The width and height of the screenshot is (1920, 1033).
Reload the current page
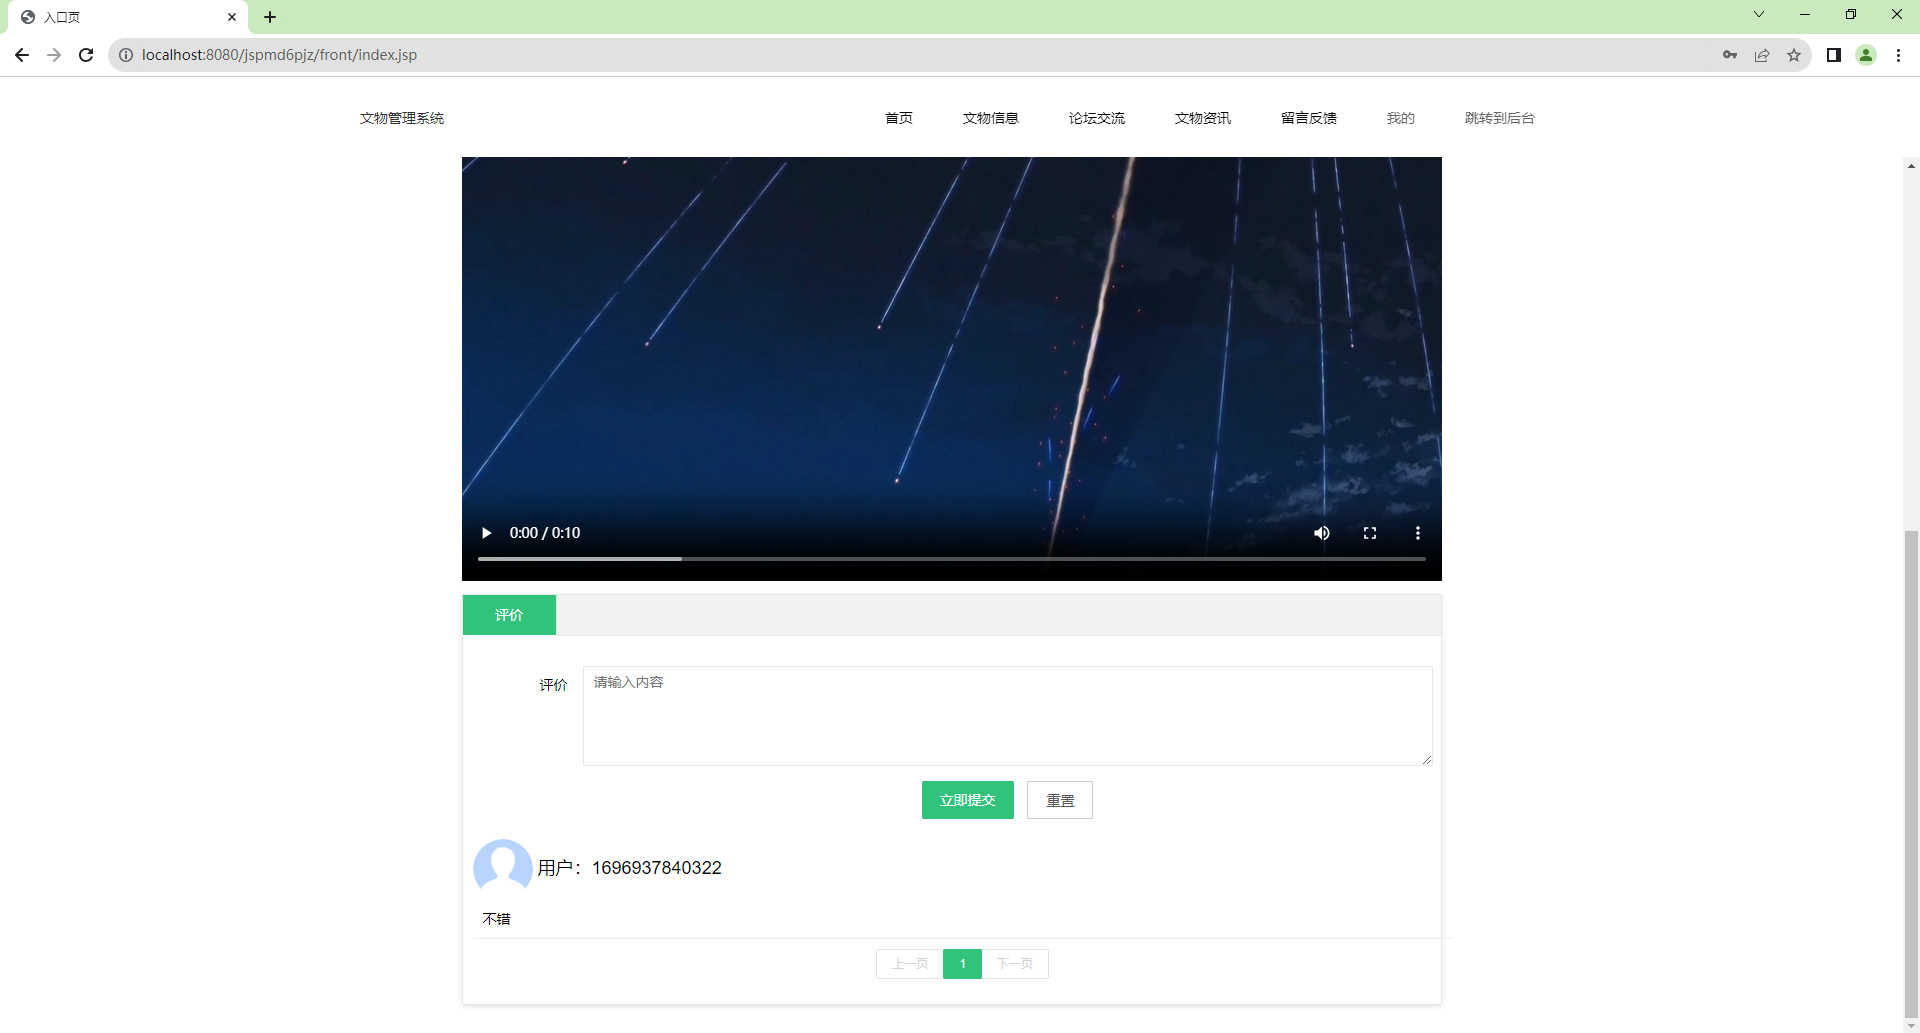coord(86,55)
